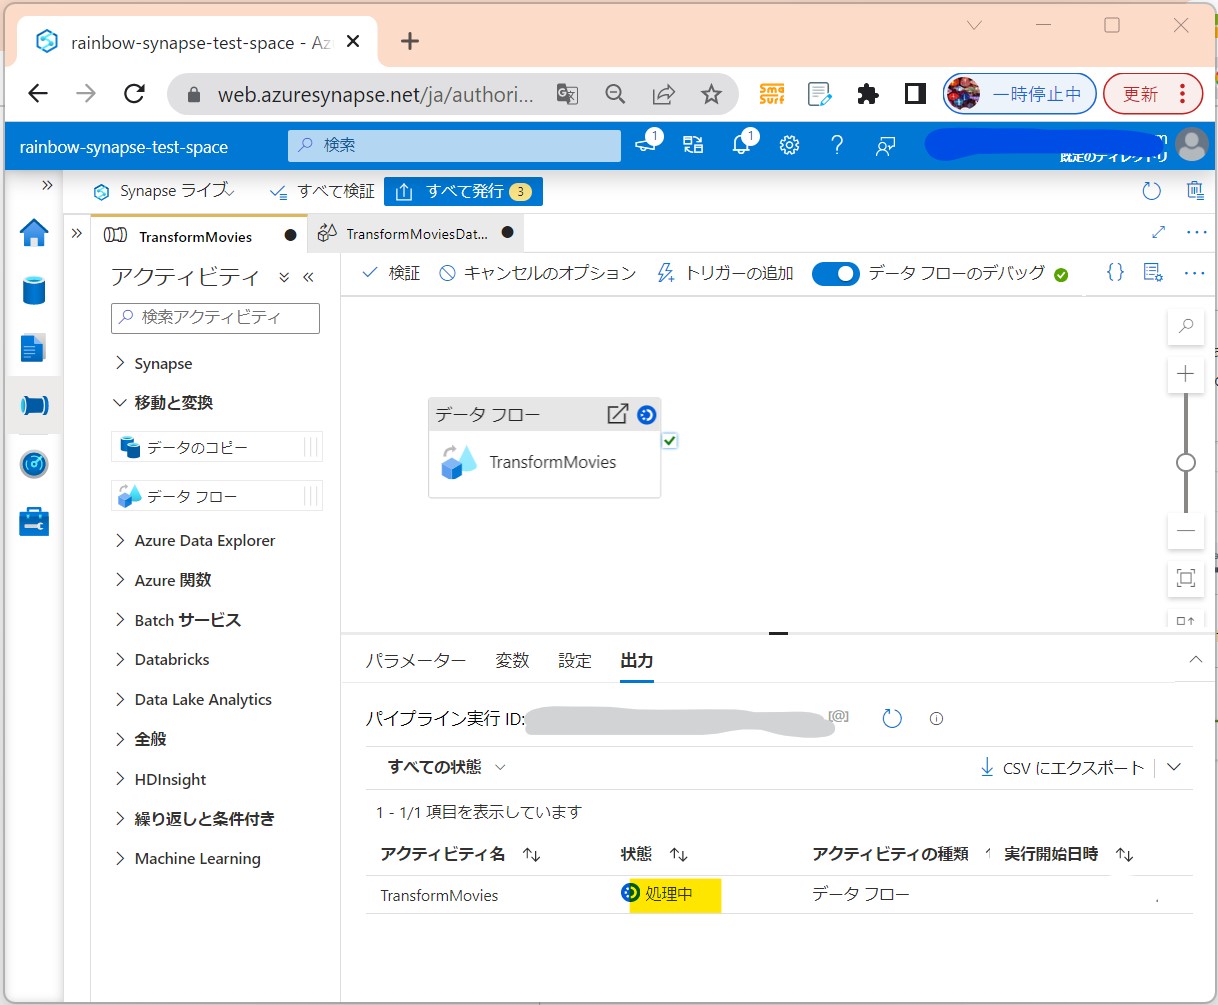Open the pipeline properties icon

pyautogui.click(x=1153, y=273)
